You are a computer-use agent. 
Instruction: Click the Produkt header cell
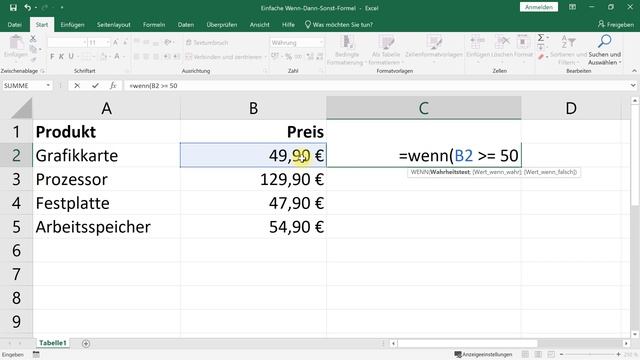[x=106, y=132]
